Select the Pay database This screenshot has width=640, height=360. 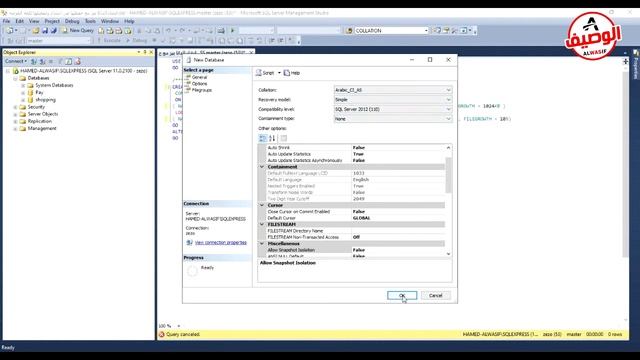pyautogui.click(x=39, y=93)
